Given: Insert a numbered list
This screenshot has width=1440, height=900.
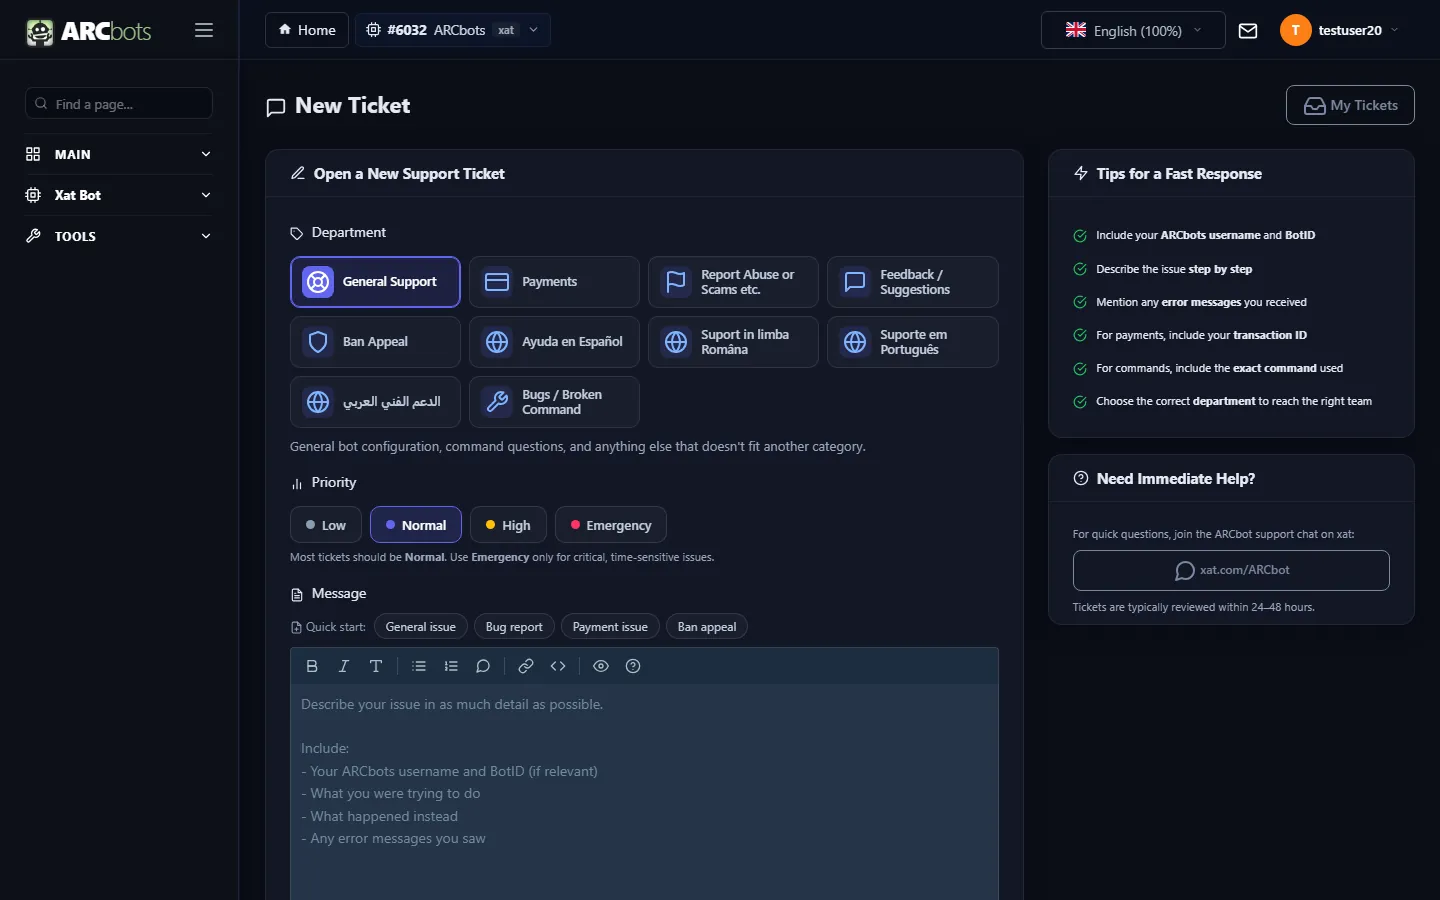Looking at the screenshot, I should tap(451, 666).
